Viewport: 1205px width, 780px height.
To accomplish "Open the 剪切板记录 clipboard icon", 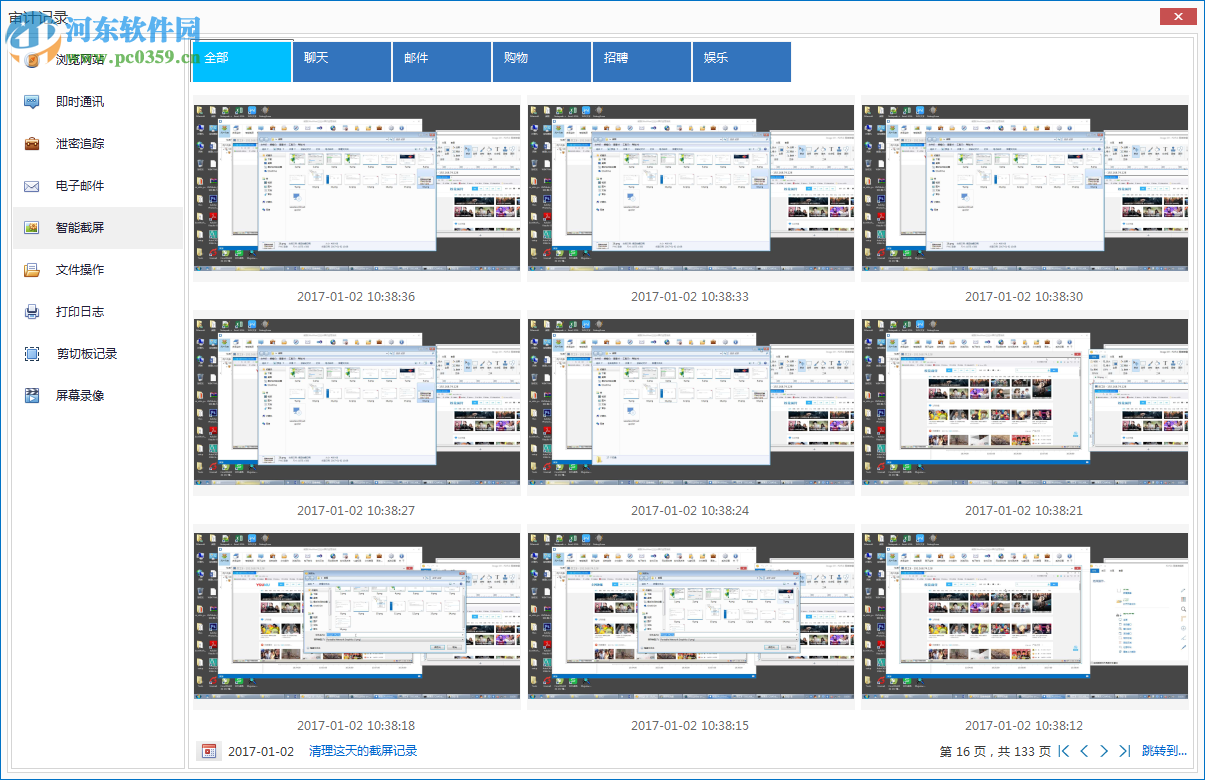I will tap(32, 354).
